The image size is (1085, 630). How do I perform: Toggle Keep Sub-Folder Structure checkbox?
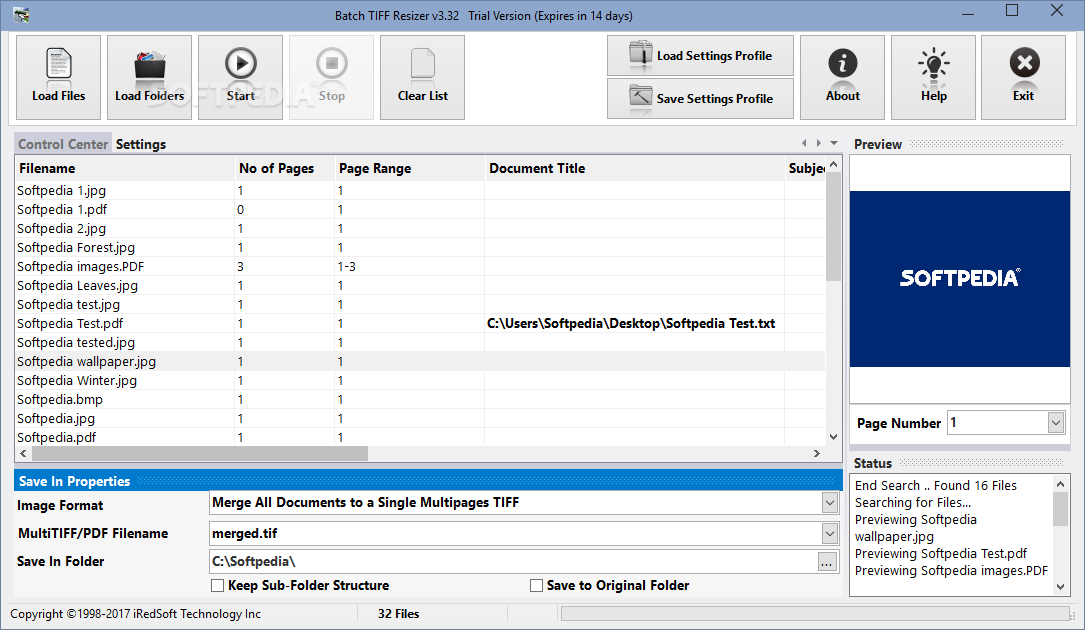(x=217, y=586)
